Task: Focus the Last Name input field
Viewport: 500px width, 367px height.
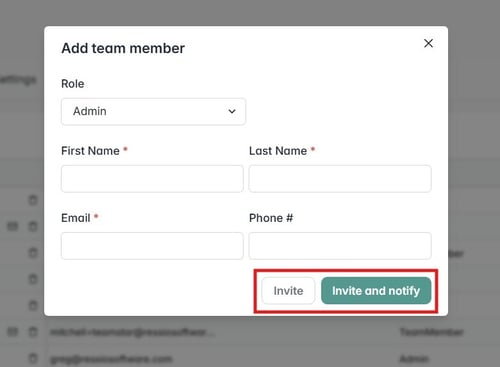Action: coord(340,179)
